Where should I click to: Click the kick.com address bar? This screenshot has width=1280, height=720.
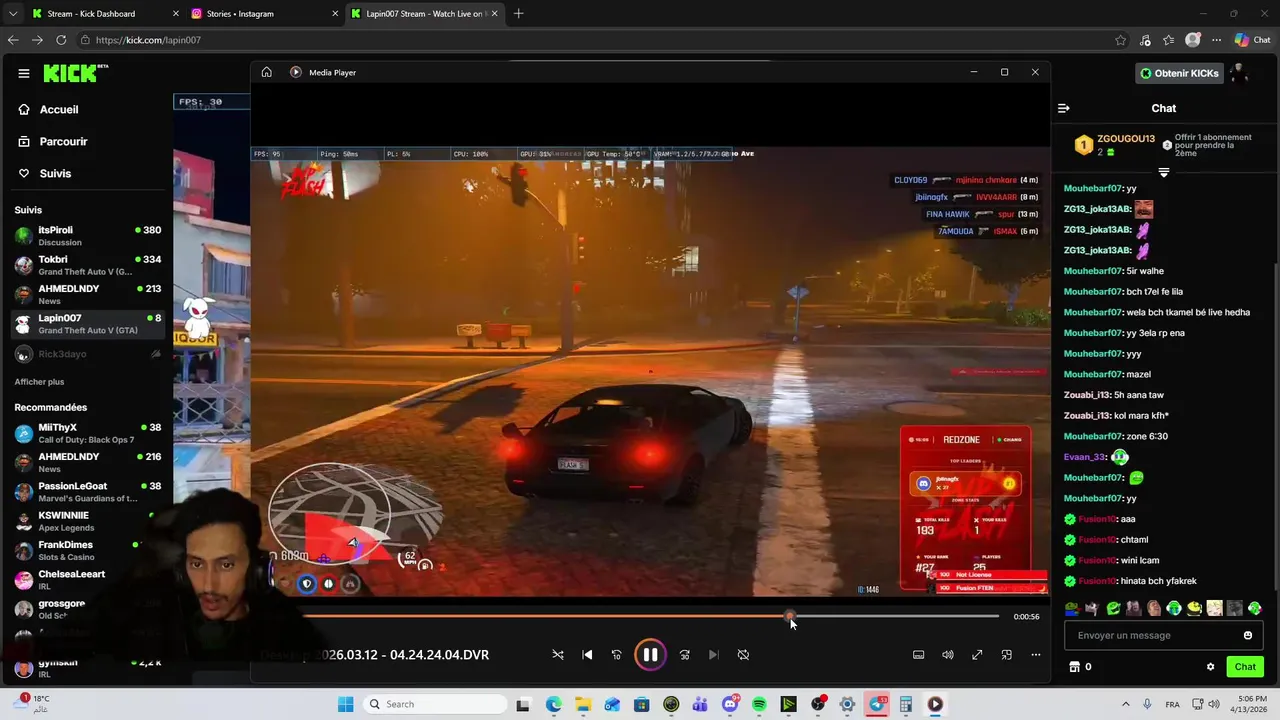coord(600,40)
